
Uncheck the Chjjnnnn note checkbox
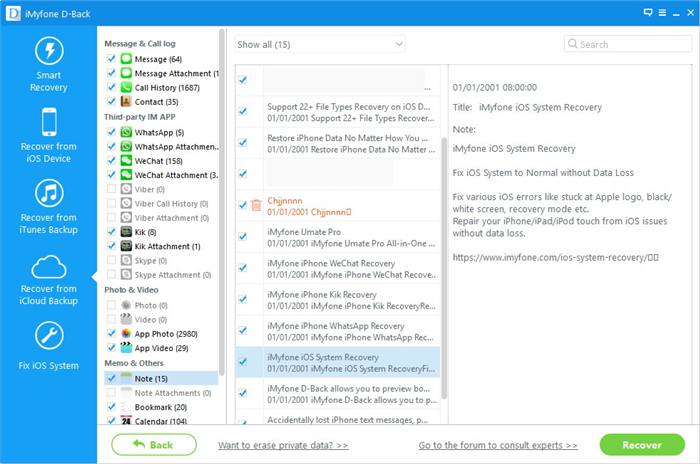tap(242, 205)
